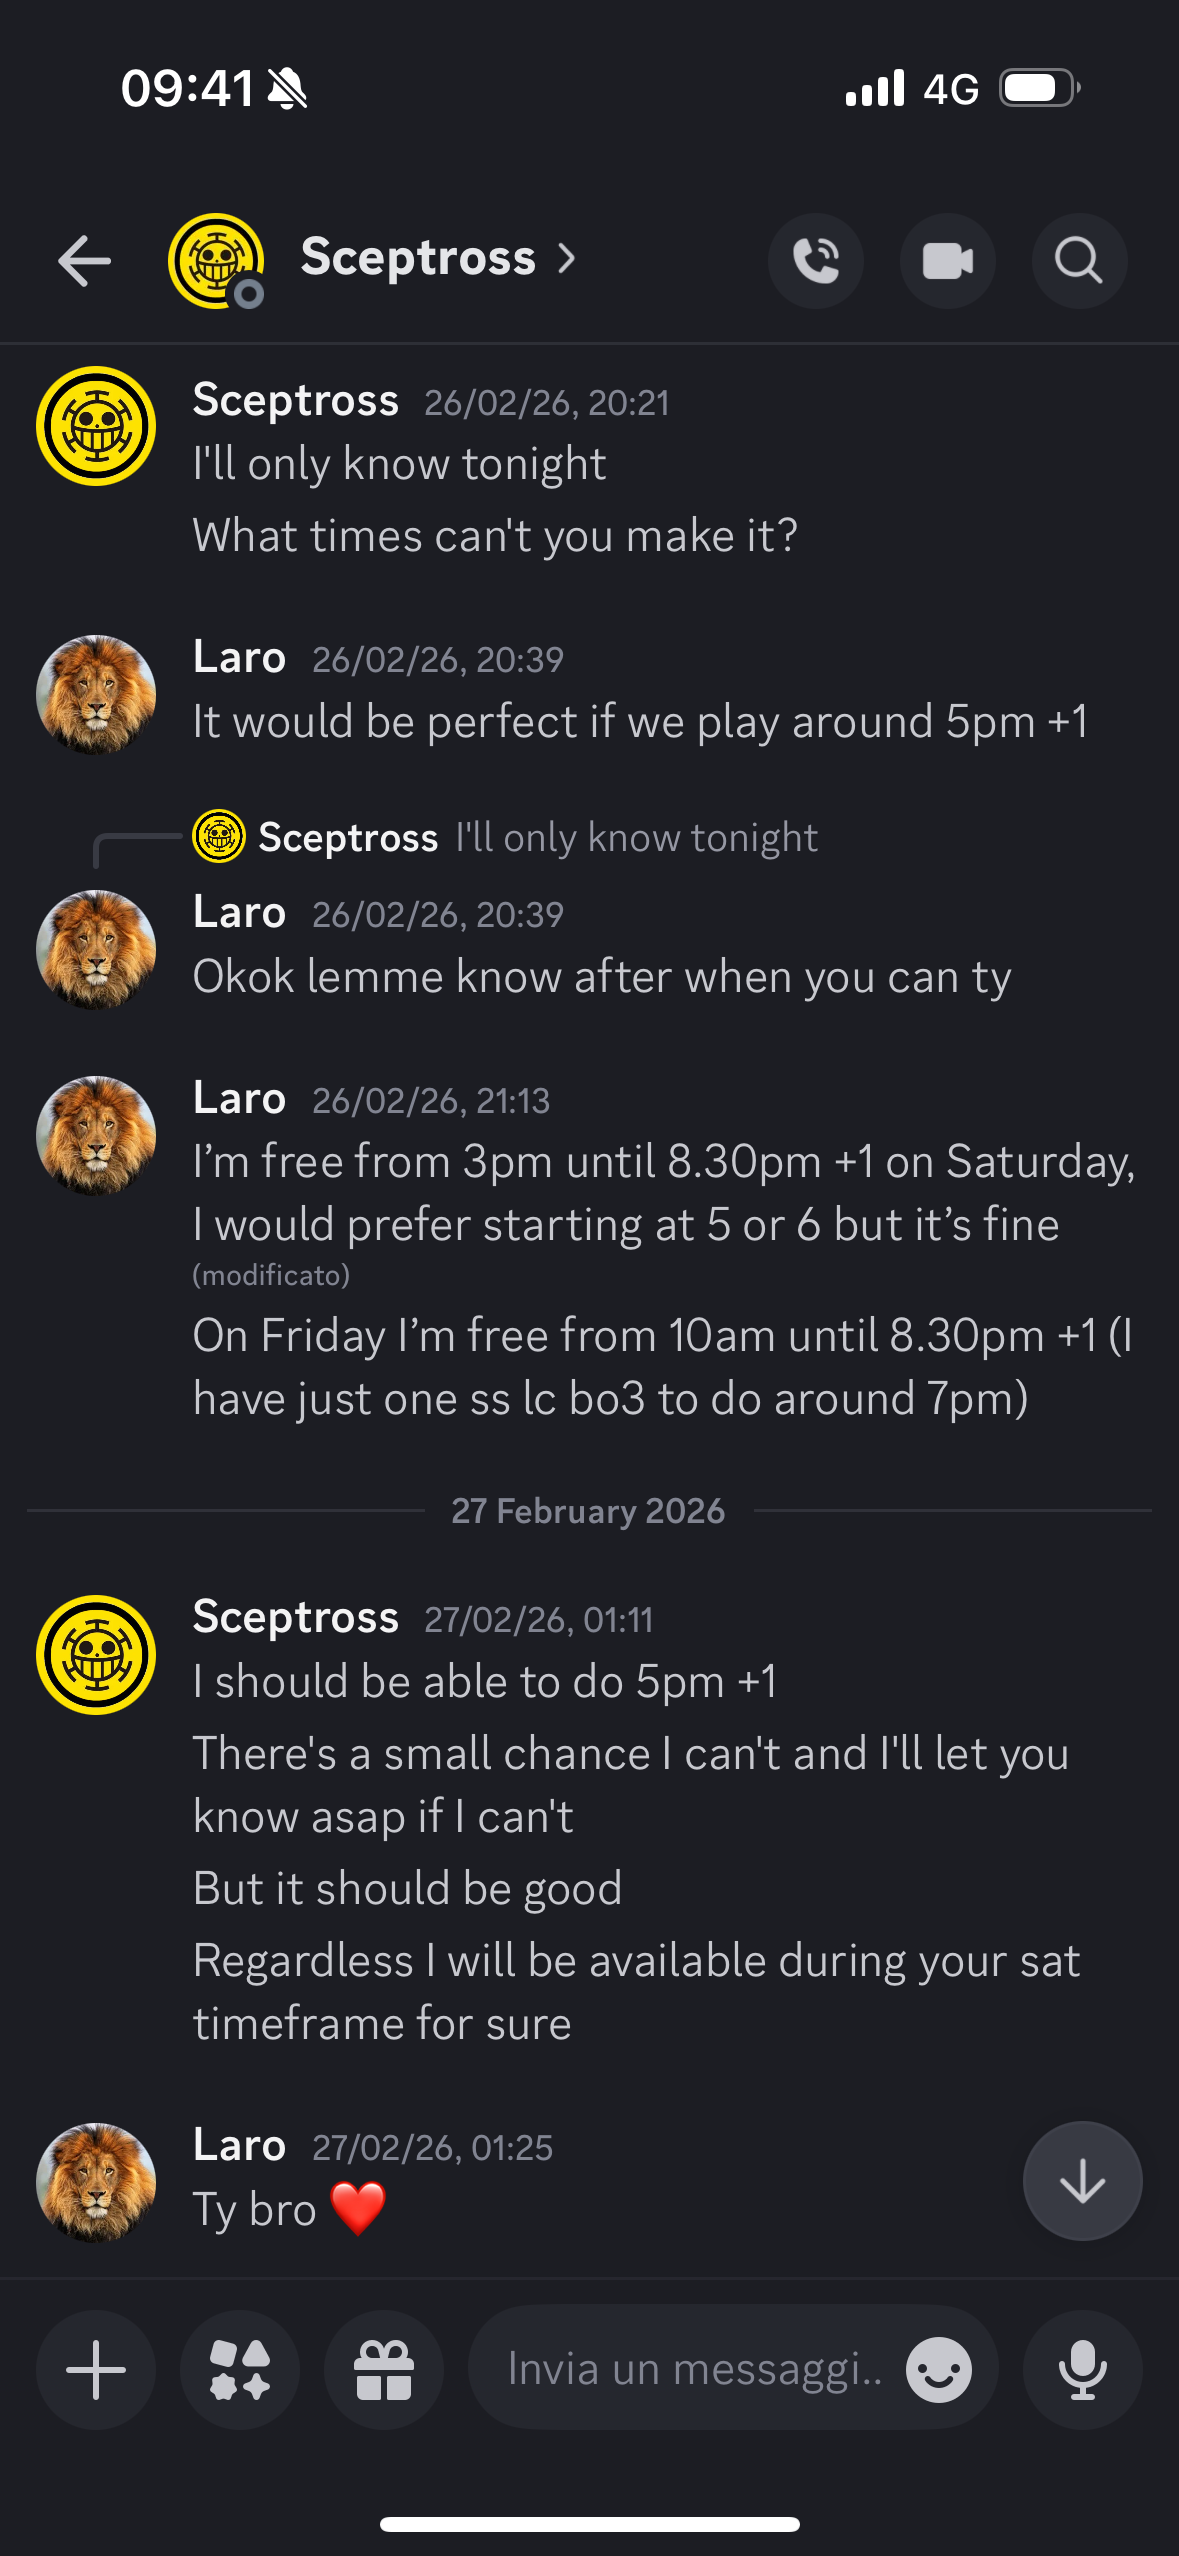Start a video call with Sceptross
This screenshot has width=1179, height=2556.
click(x=947, y=261)
